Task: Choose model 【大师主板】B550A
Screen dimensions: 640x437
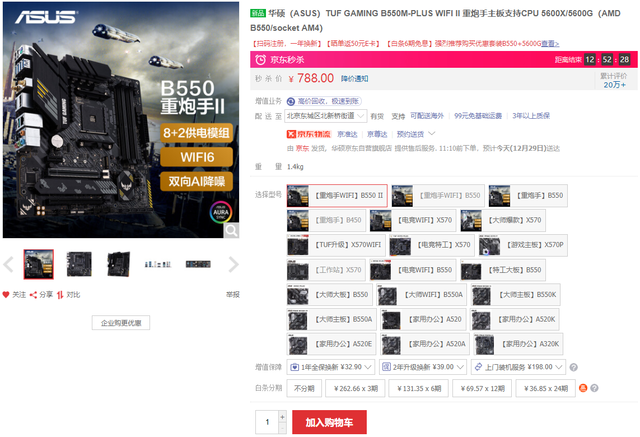Action: 331,319
